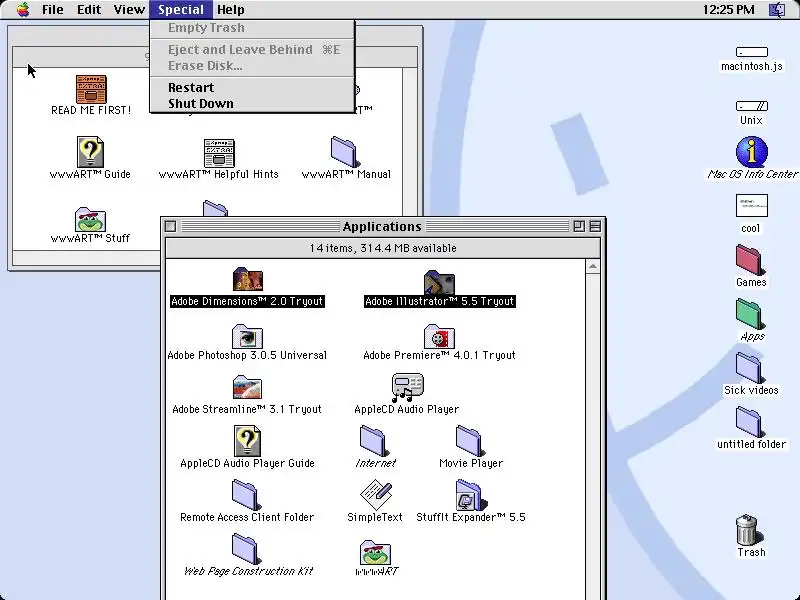Screen dimensions: 800x600
Task: Select the Adobe Streamline 3.1 Tryout icon
Action: [x=247, y=388]
